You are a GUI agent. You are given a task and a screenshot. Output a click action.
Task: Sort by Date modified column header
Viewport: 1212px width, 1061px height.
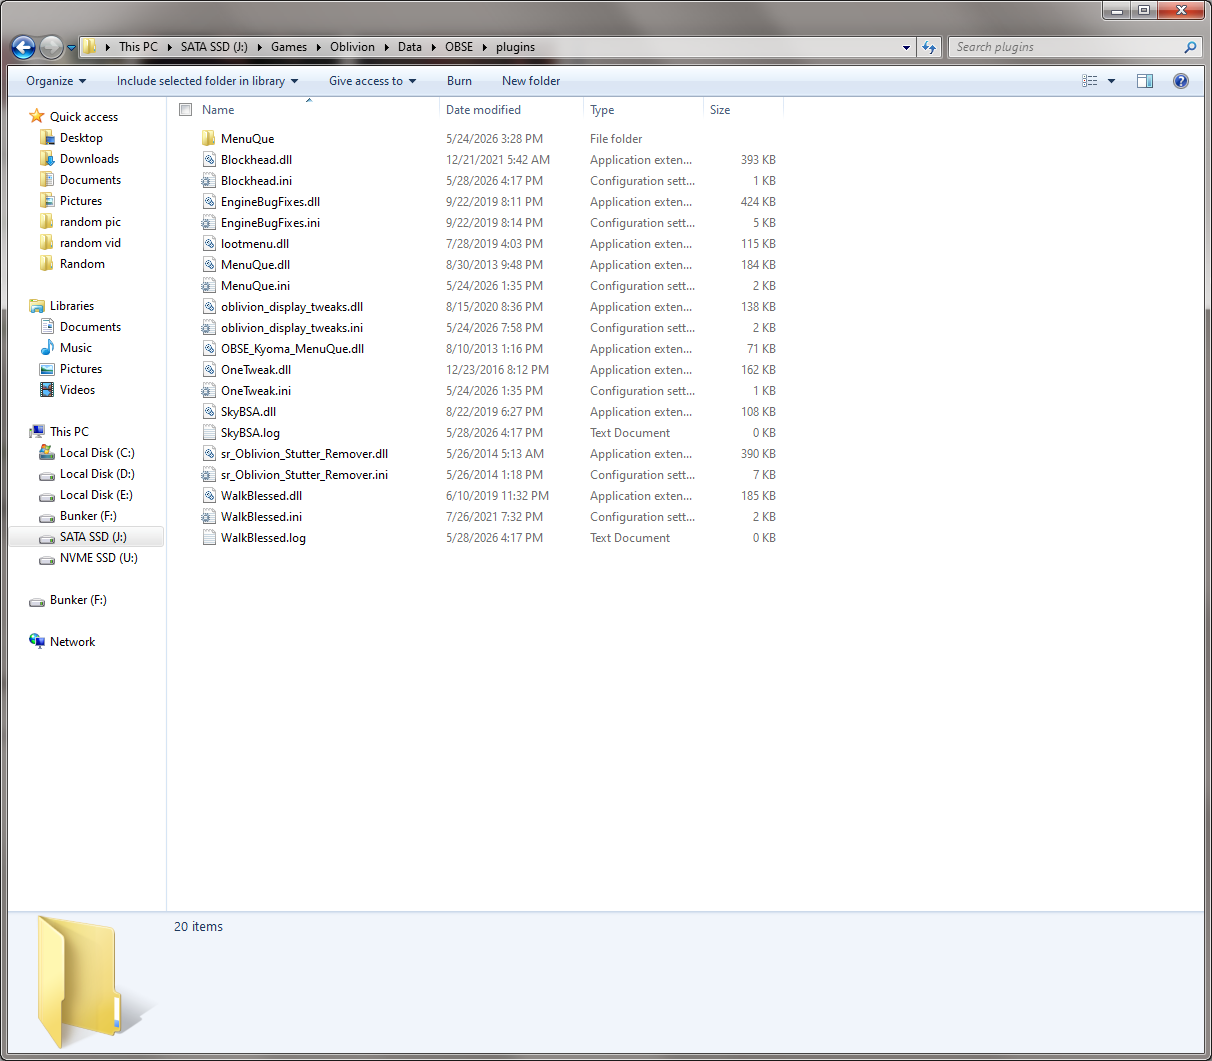coord(483,110)
